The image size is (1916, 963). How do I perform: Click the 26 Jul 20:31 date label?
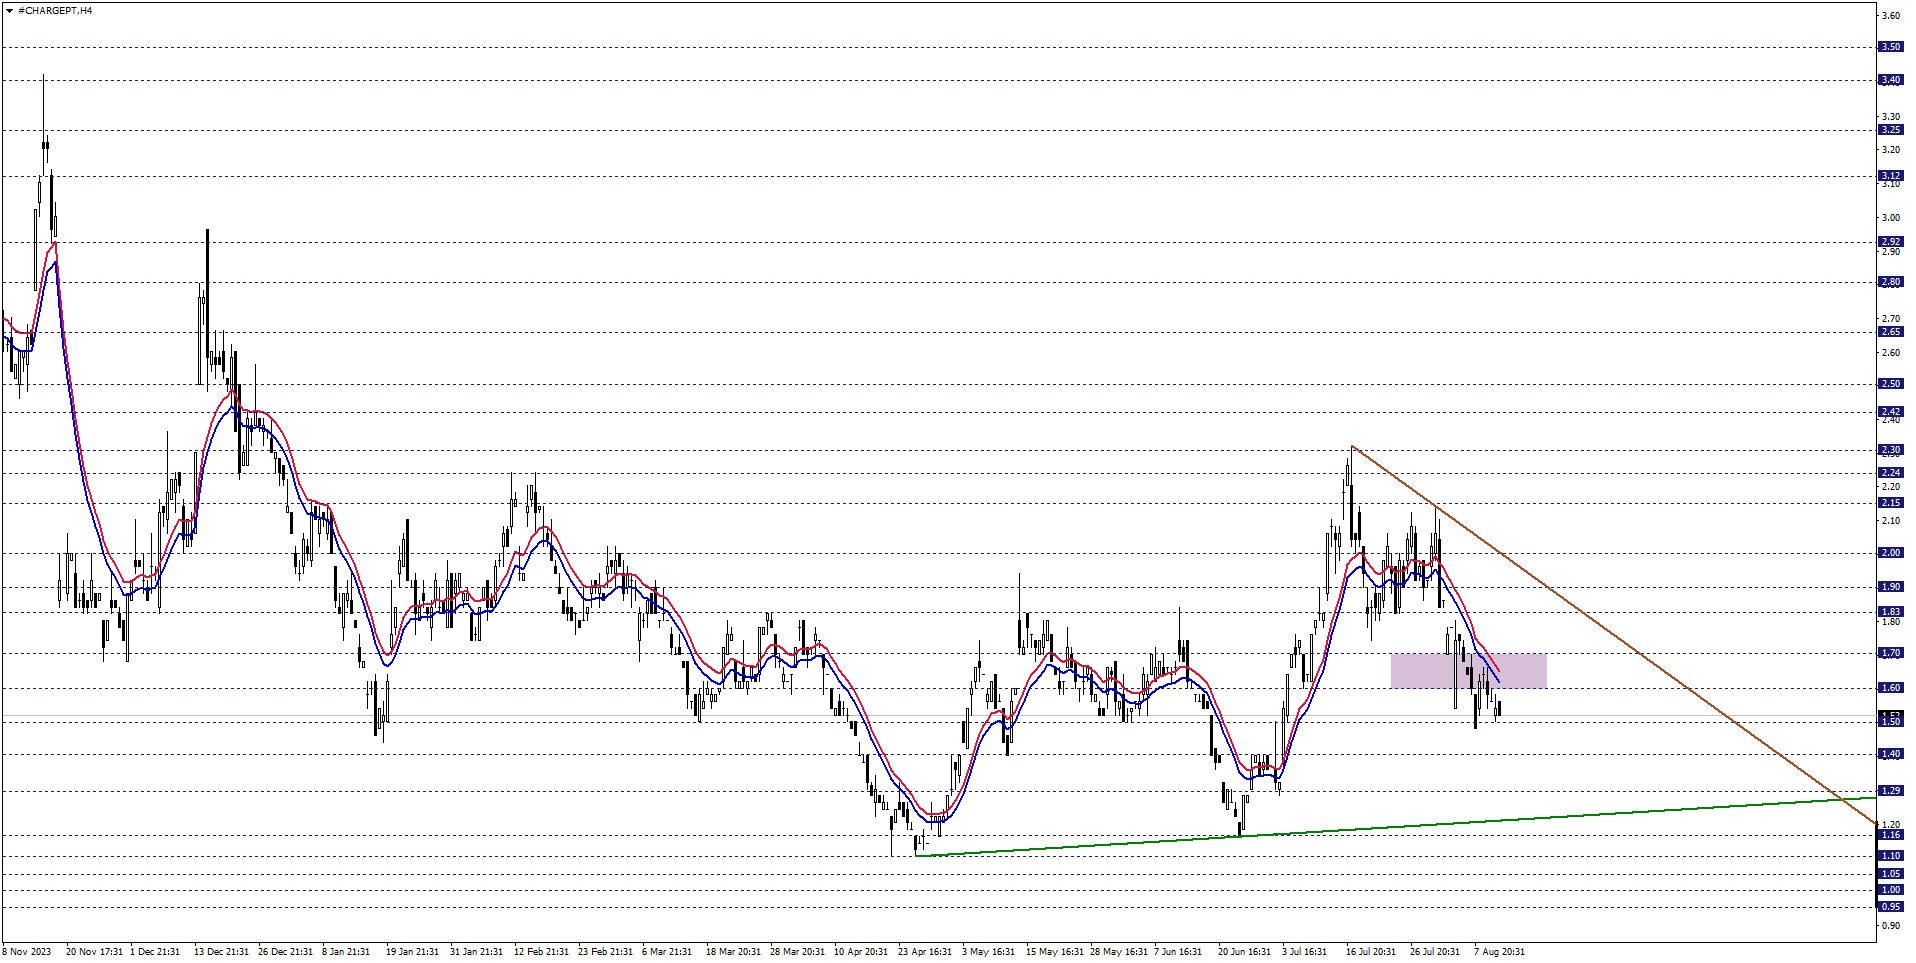[1435, 952]
